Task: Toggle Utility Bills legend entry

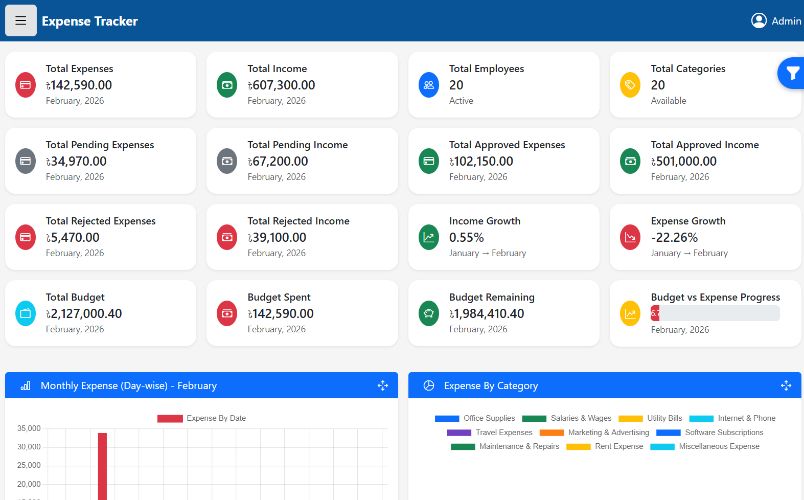Action: [650, 418]
